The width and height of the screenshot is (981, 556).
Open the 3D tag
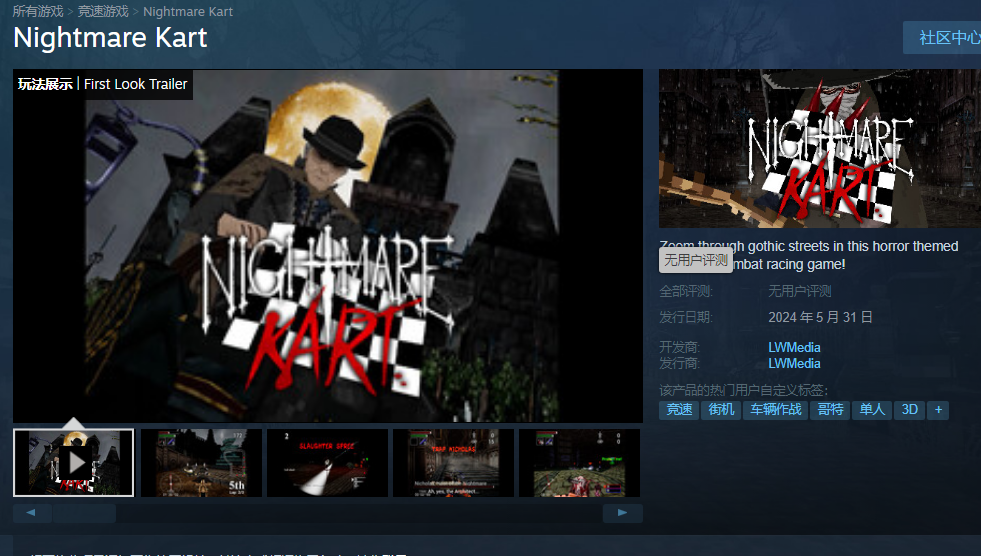pyautogui.click(x=910, y=410)
